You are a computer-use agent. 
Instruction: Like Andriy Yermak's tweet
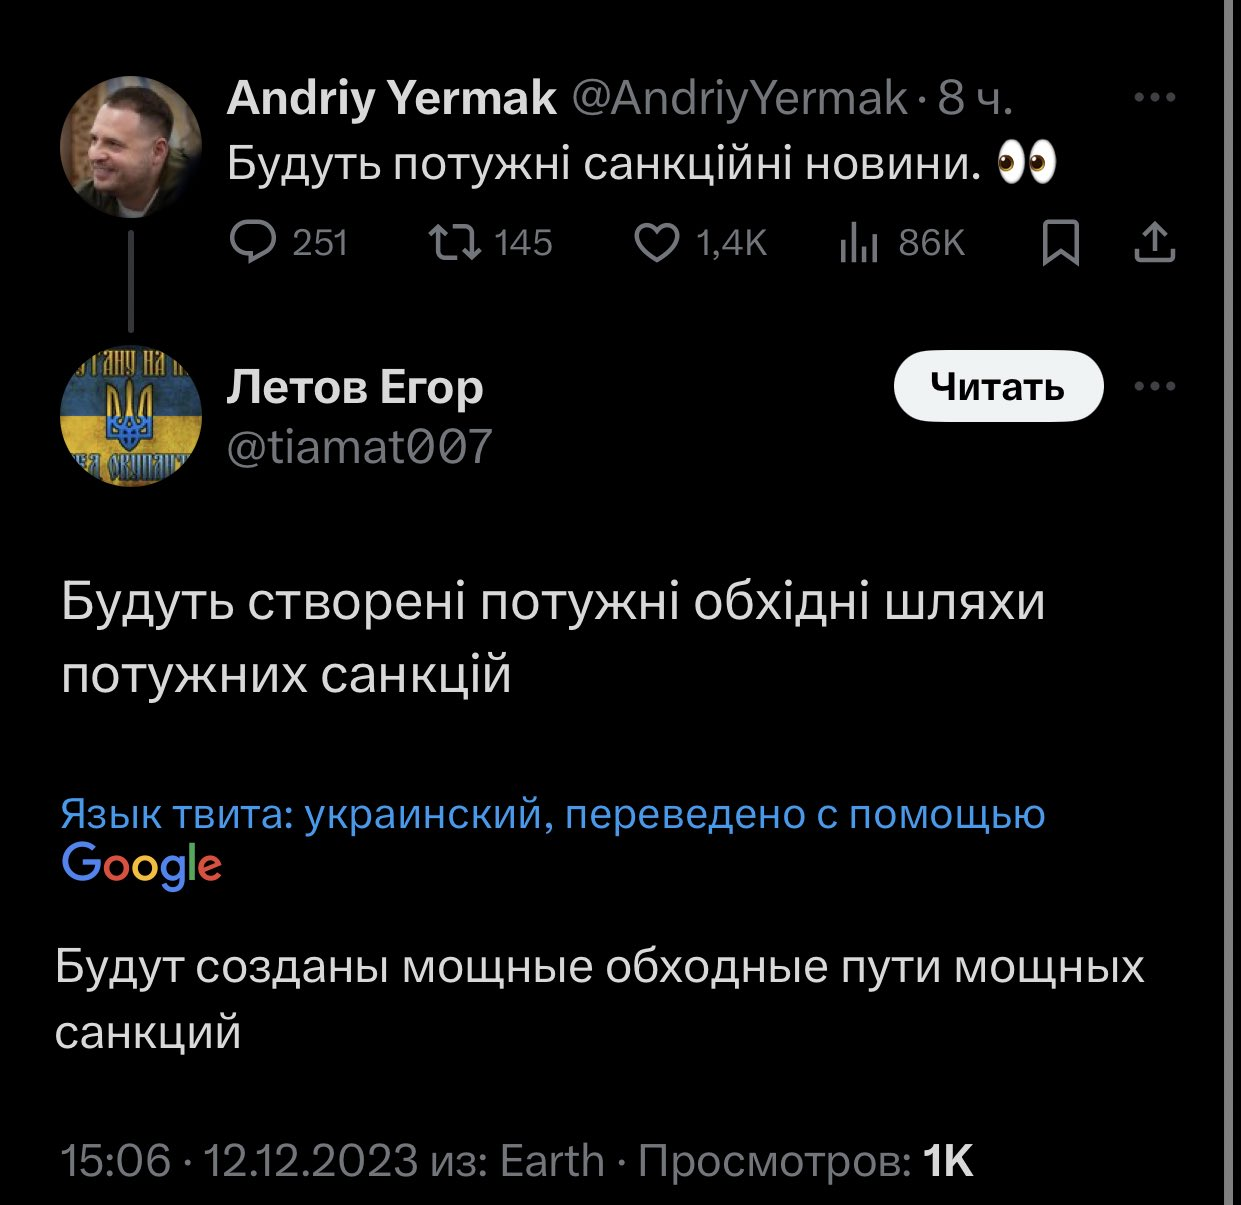pos(657,243)
